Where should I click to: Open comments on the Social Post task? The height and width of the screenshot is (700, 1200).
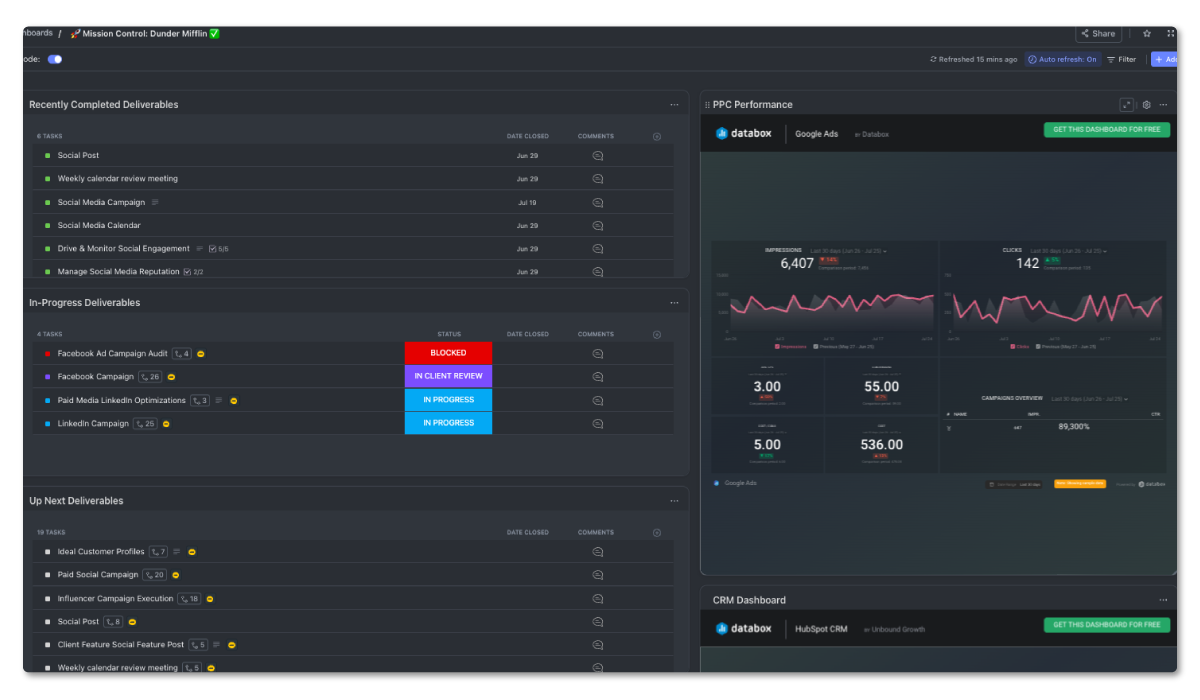pyautogui.click(x=597, y=155)
